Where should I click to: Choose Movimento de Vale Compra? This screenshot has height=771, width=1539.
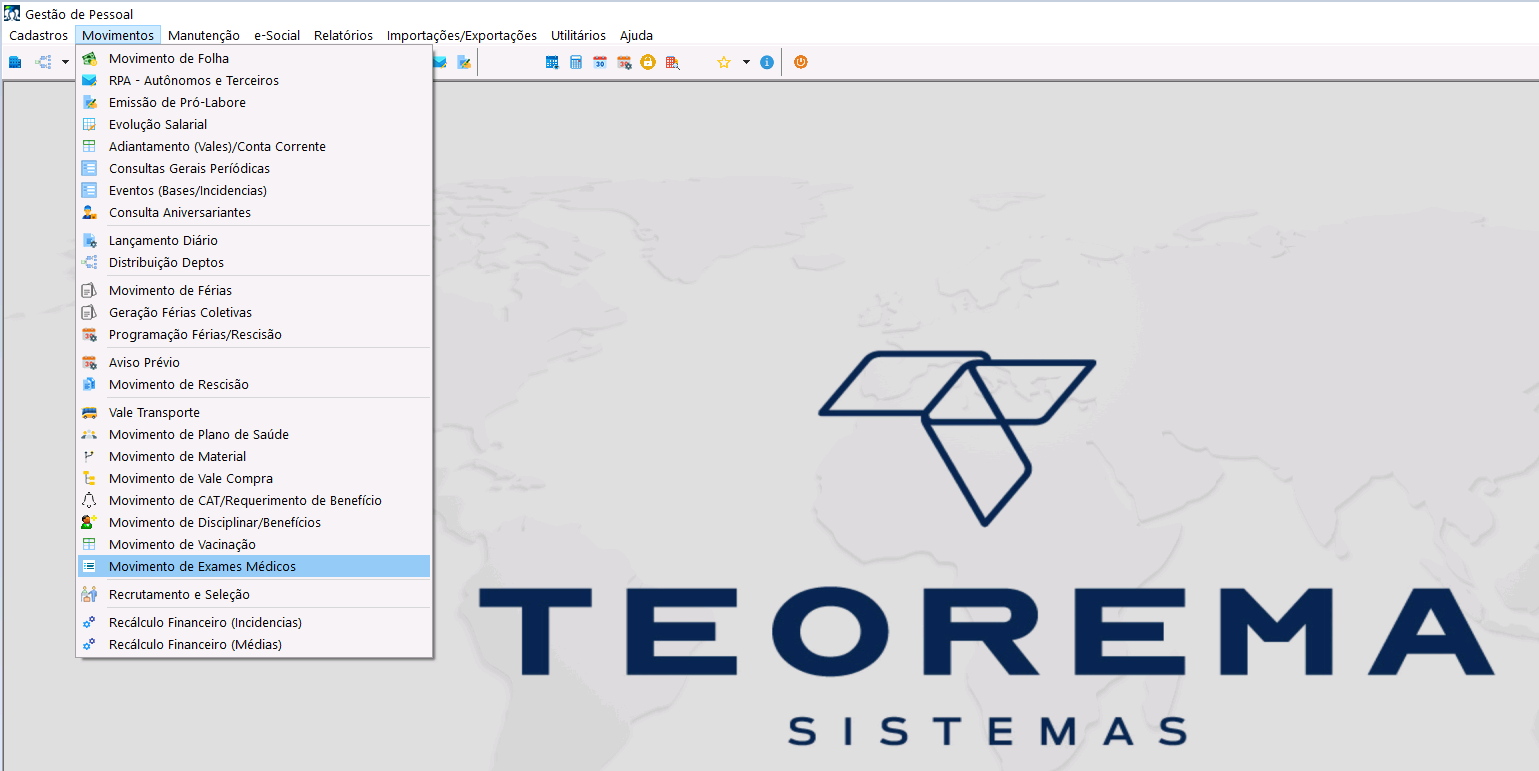click(x=254, y=479)
